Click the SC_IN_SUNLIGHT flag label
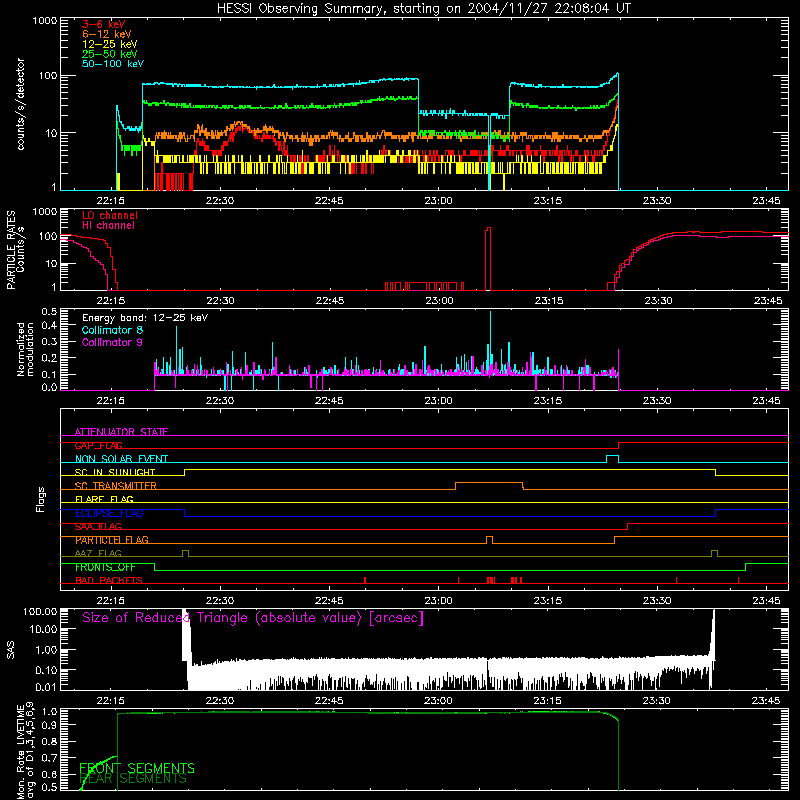 115,472
